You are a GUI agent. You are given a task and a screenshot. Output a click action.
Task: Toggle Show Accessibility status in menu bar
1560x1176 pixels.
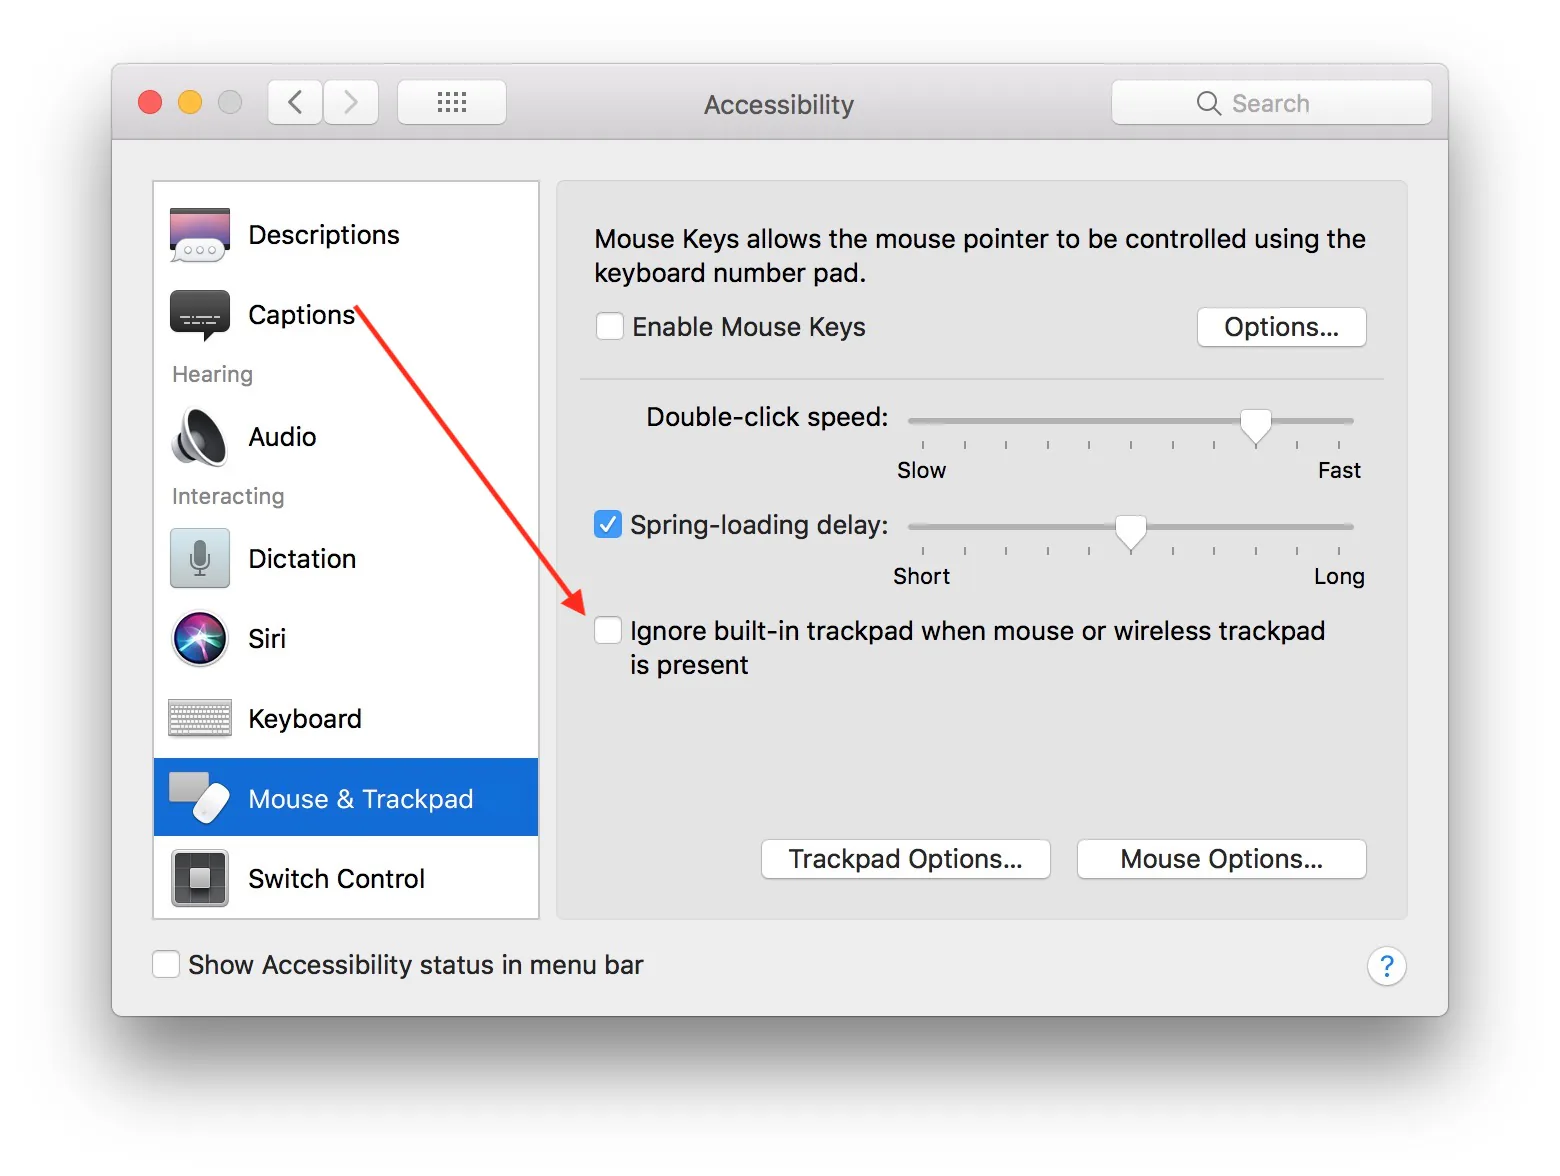(x=166, y=964)
